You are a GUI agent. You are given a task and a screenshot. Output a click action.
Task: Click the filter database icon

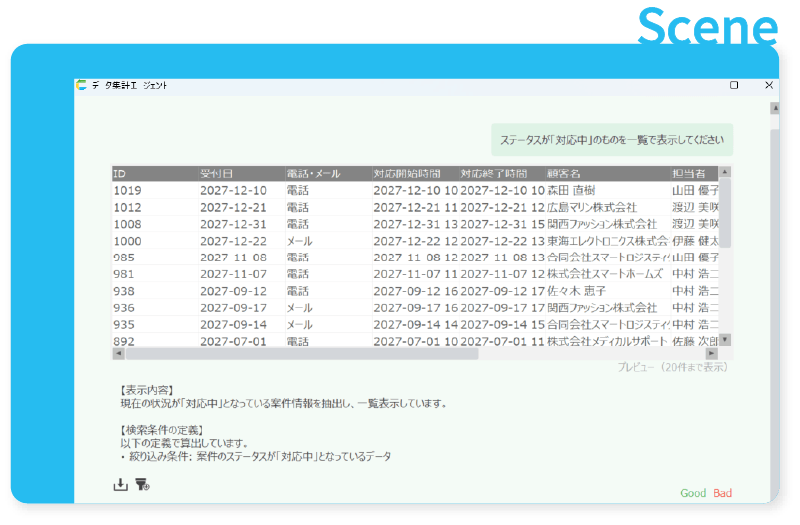142,485
